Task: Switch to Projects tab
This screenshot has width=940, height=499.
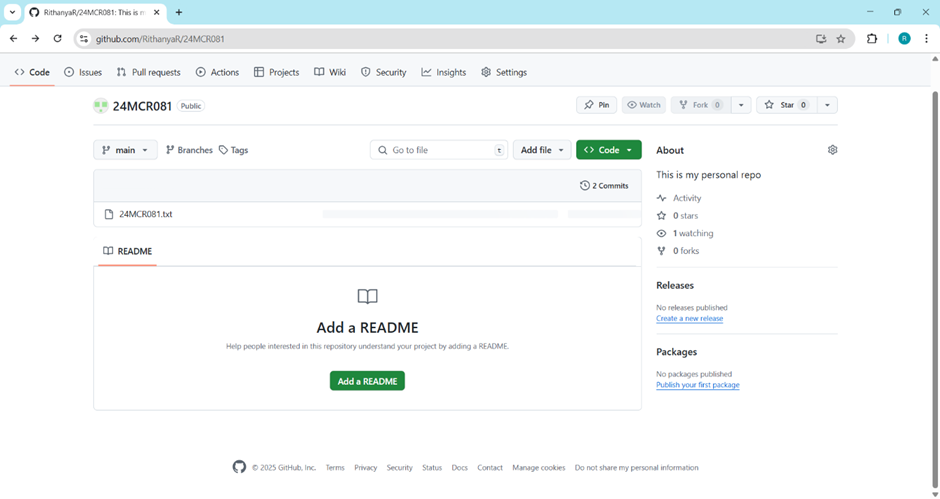Action: 276,72
